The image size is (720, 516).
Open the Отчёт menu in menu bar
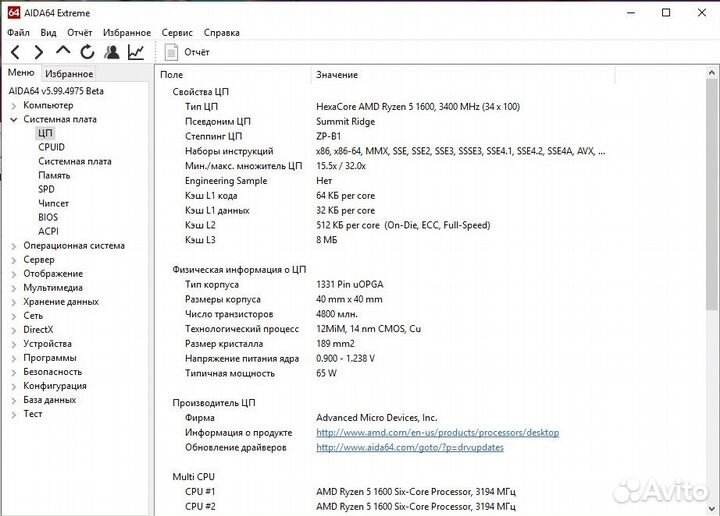coord(79,33)
